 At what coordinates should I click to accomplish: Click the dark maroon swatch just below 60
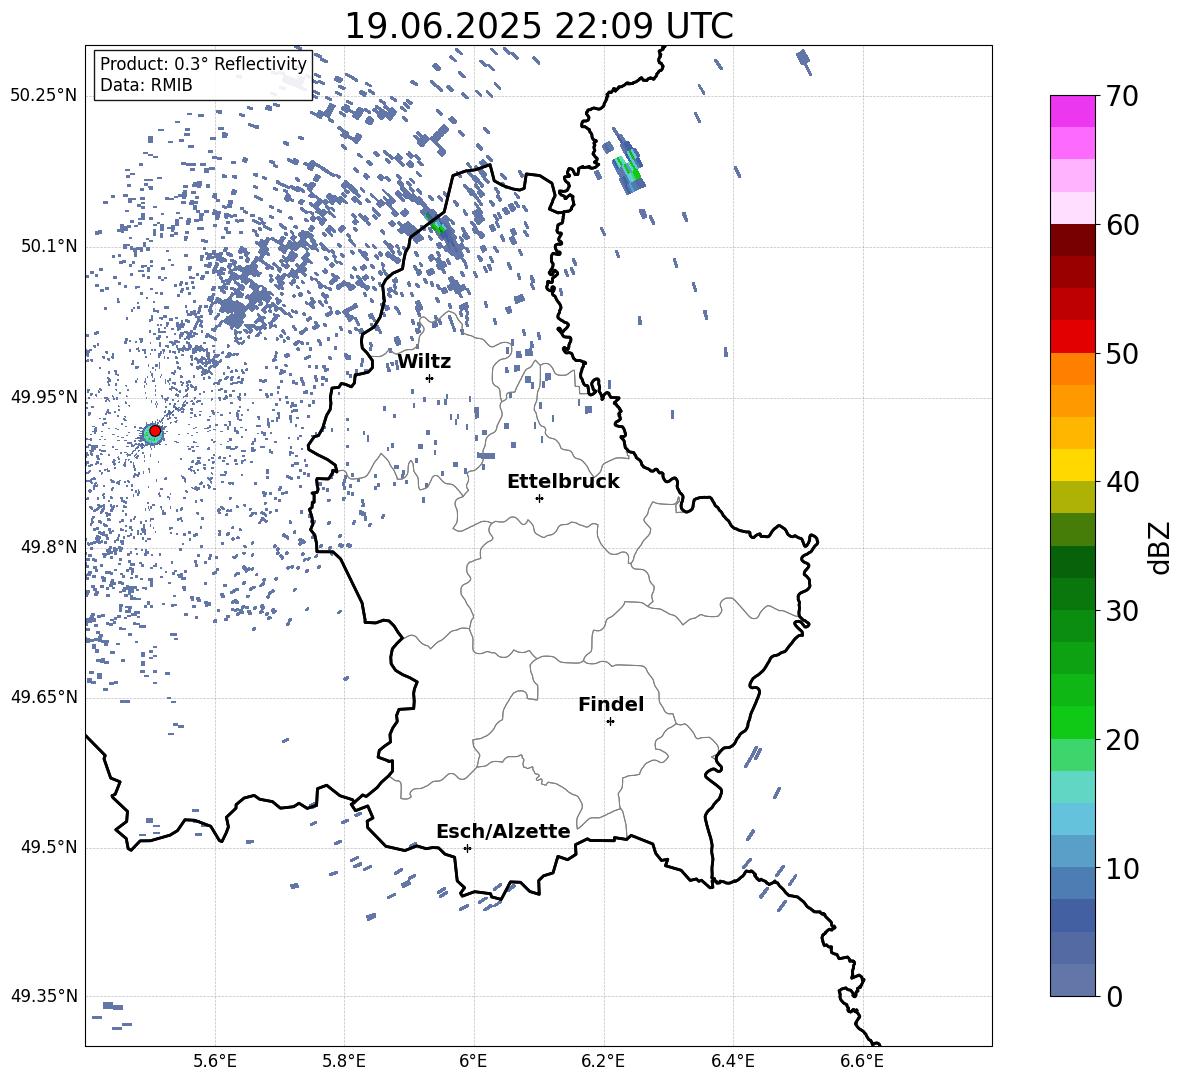click(1072, 240)
